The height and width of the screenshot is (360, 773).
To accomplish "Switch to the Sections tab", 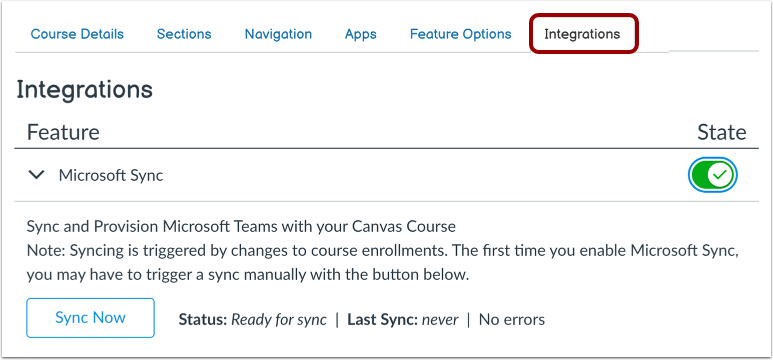I will [184, 34].
